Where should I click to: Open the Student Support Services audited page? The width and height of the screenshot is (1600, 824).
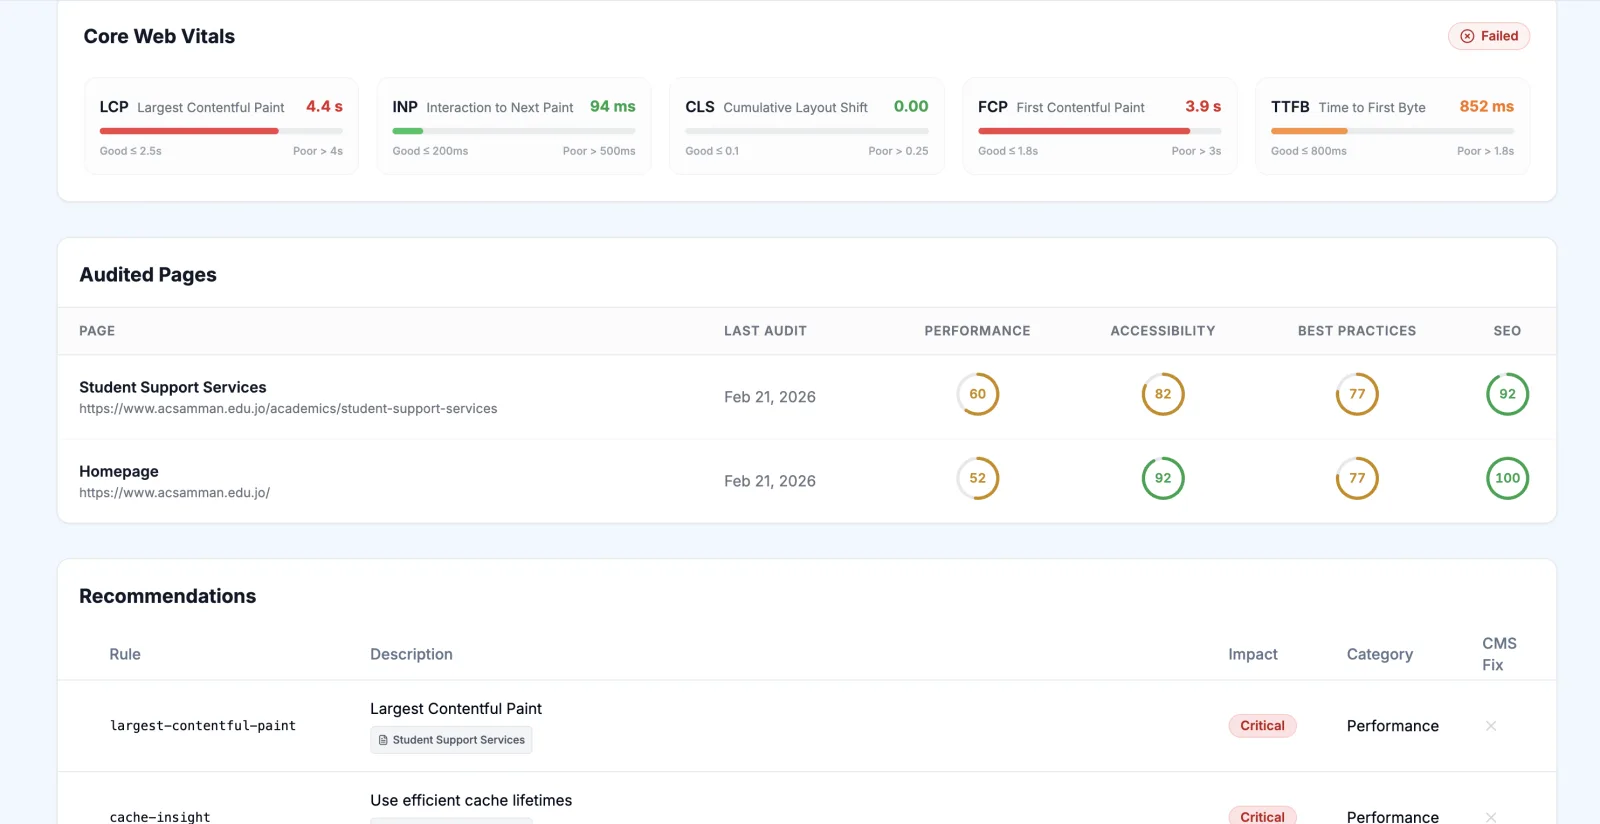tap(173, 387)
